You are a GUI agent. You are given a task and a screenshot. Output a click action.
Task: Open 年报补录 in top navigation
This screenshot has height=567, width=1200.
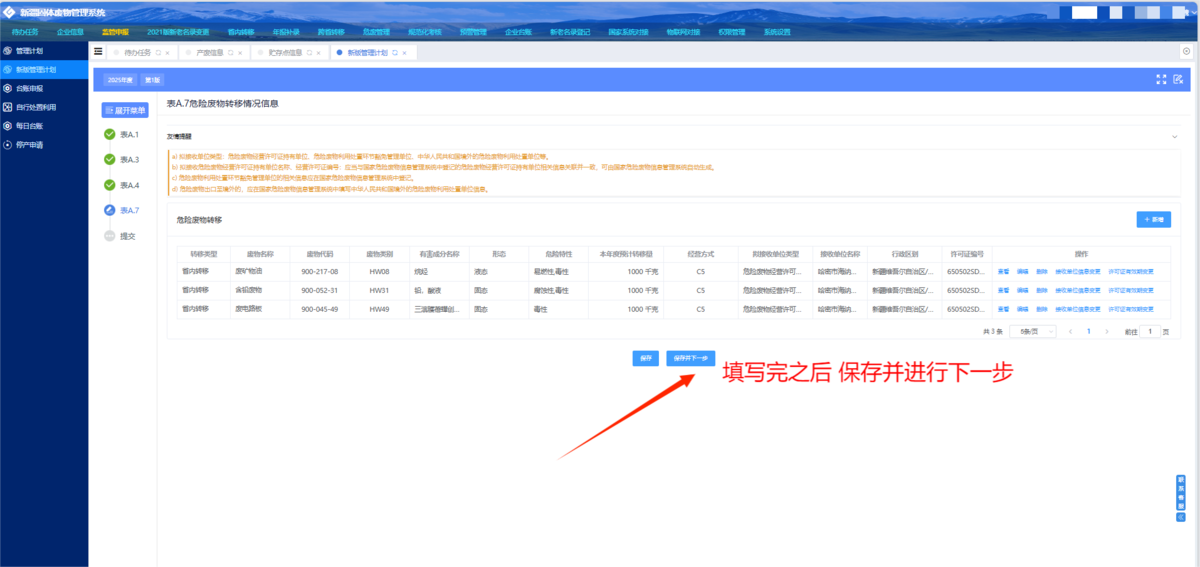(x=286, y=32)
